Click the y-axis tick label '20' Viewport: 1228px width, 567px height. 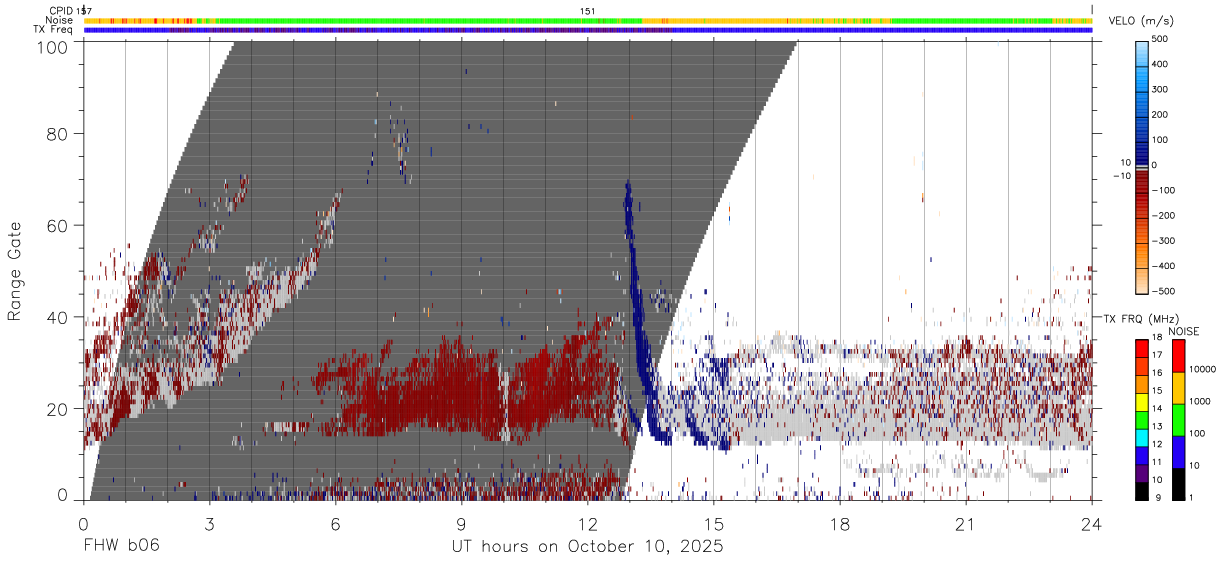point(56,409)
